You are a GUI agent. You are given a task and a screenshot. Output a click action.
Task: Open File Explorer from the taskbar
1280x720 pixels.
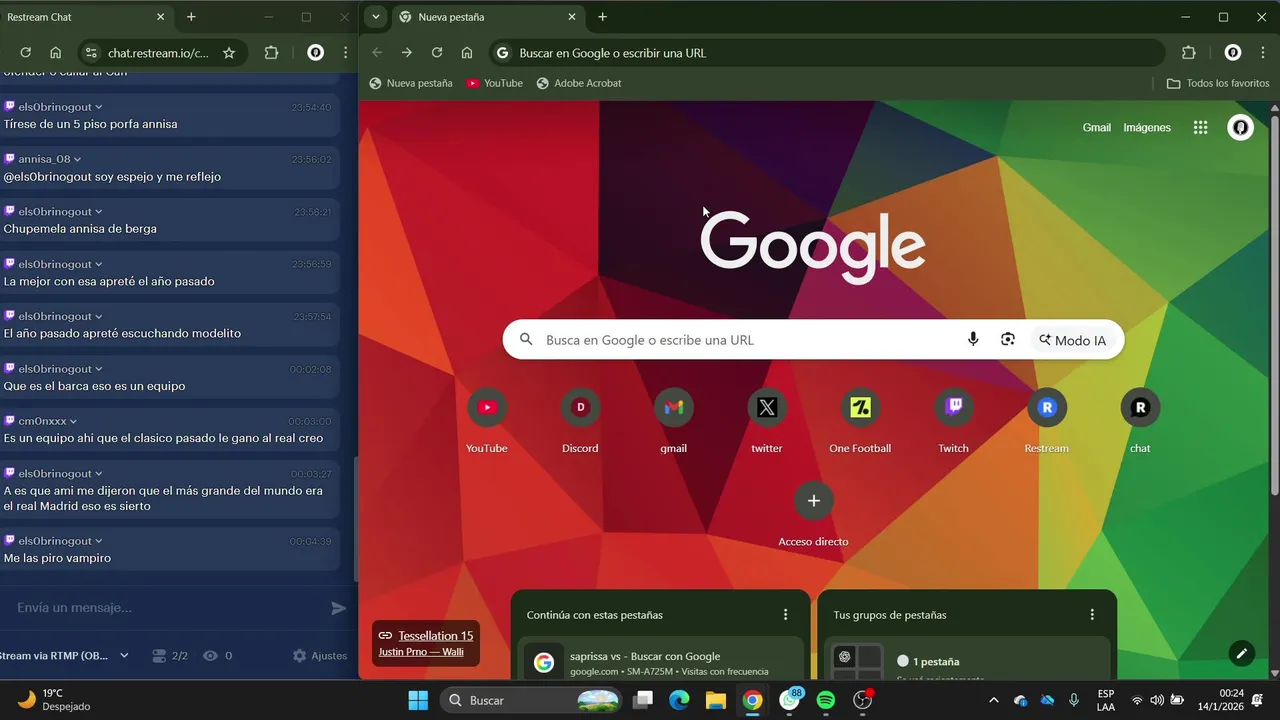(716, 700)
